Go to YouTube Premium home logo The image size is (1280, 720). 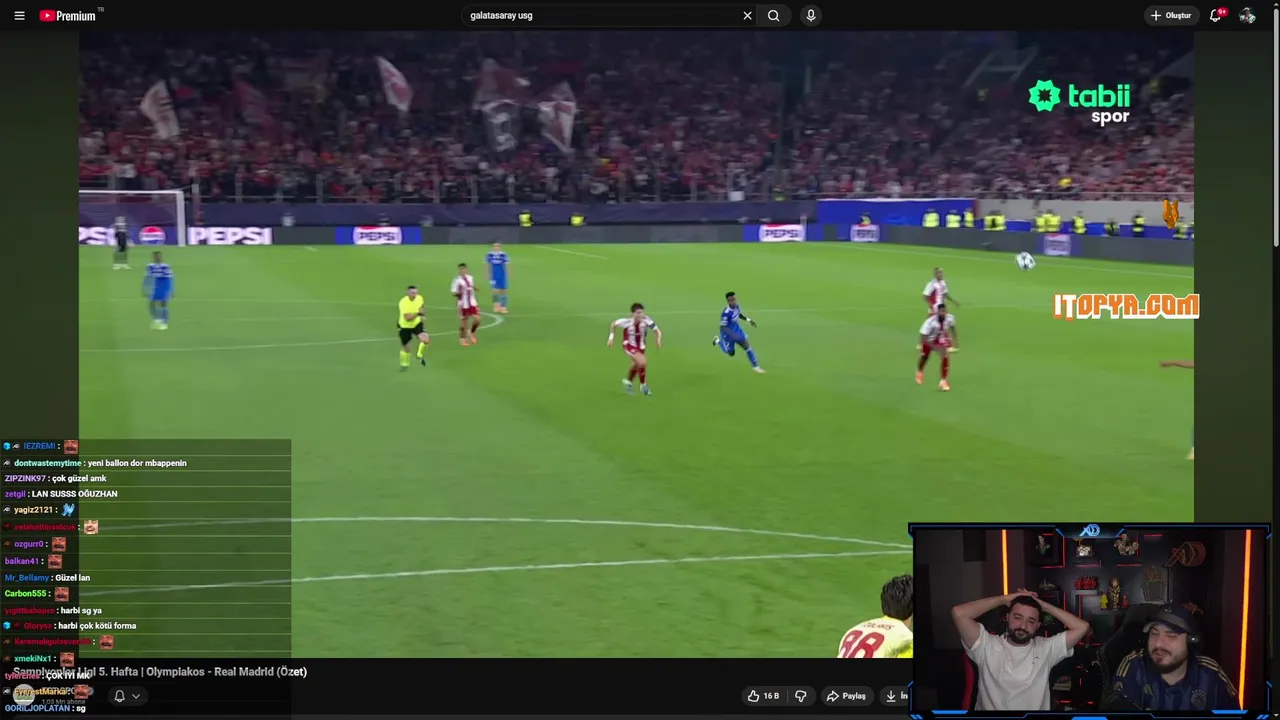click(x=70, y=16)
